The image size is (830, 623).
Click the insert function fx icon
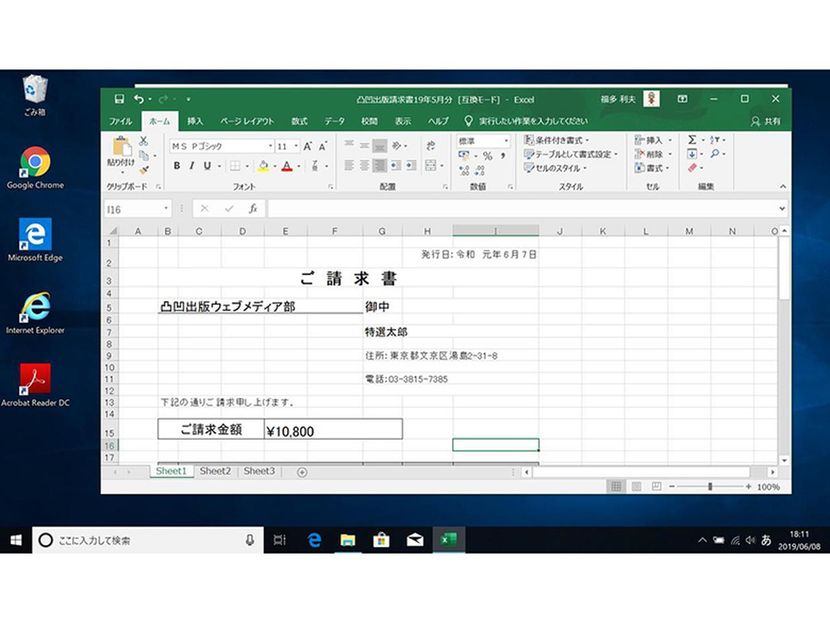pyautogui.click(x=253, y=209)
